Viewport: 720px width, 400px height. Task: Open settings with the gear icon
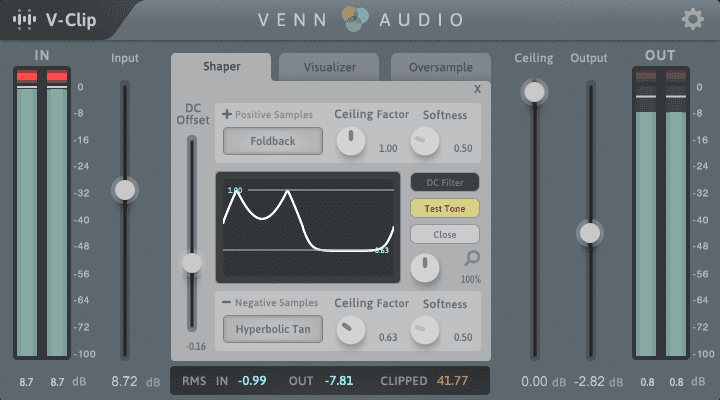pyautogui.click(x=692, y=20)
